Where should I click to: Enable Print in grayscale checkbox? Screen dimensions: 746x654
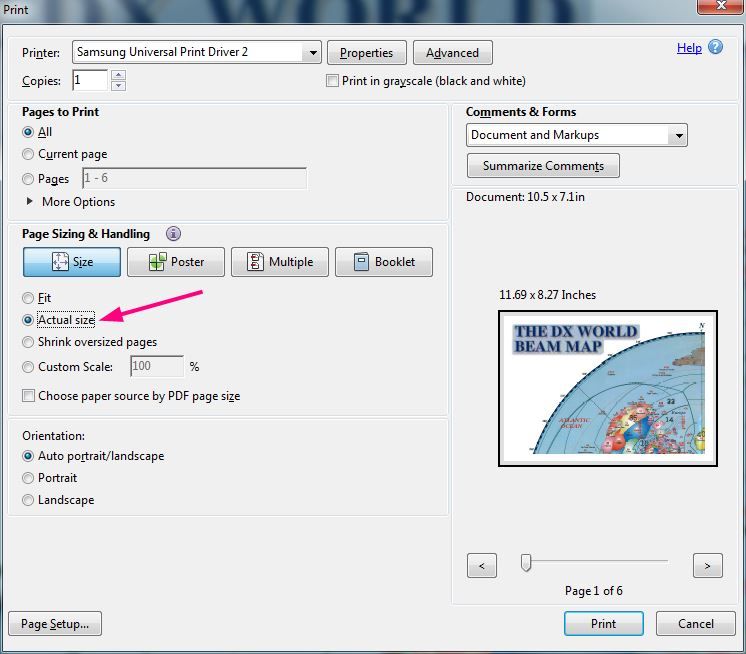pos(333,81)
